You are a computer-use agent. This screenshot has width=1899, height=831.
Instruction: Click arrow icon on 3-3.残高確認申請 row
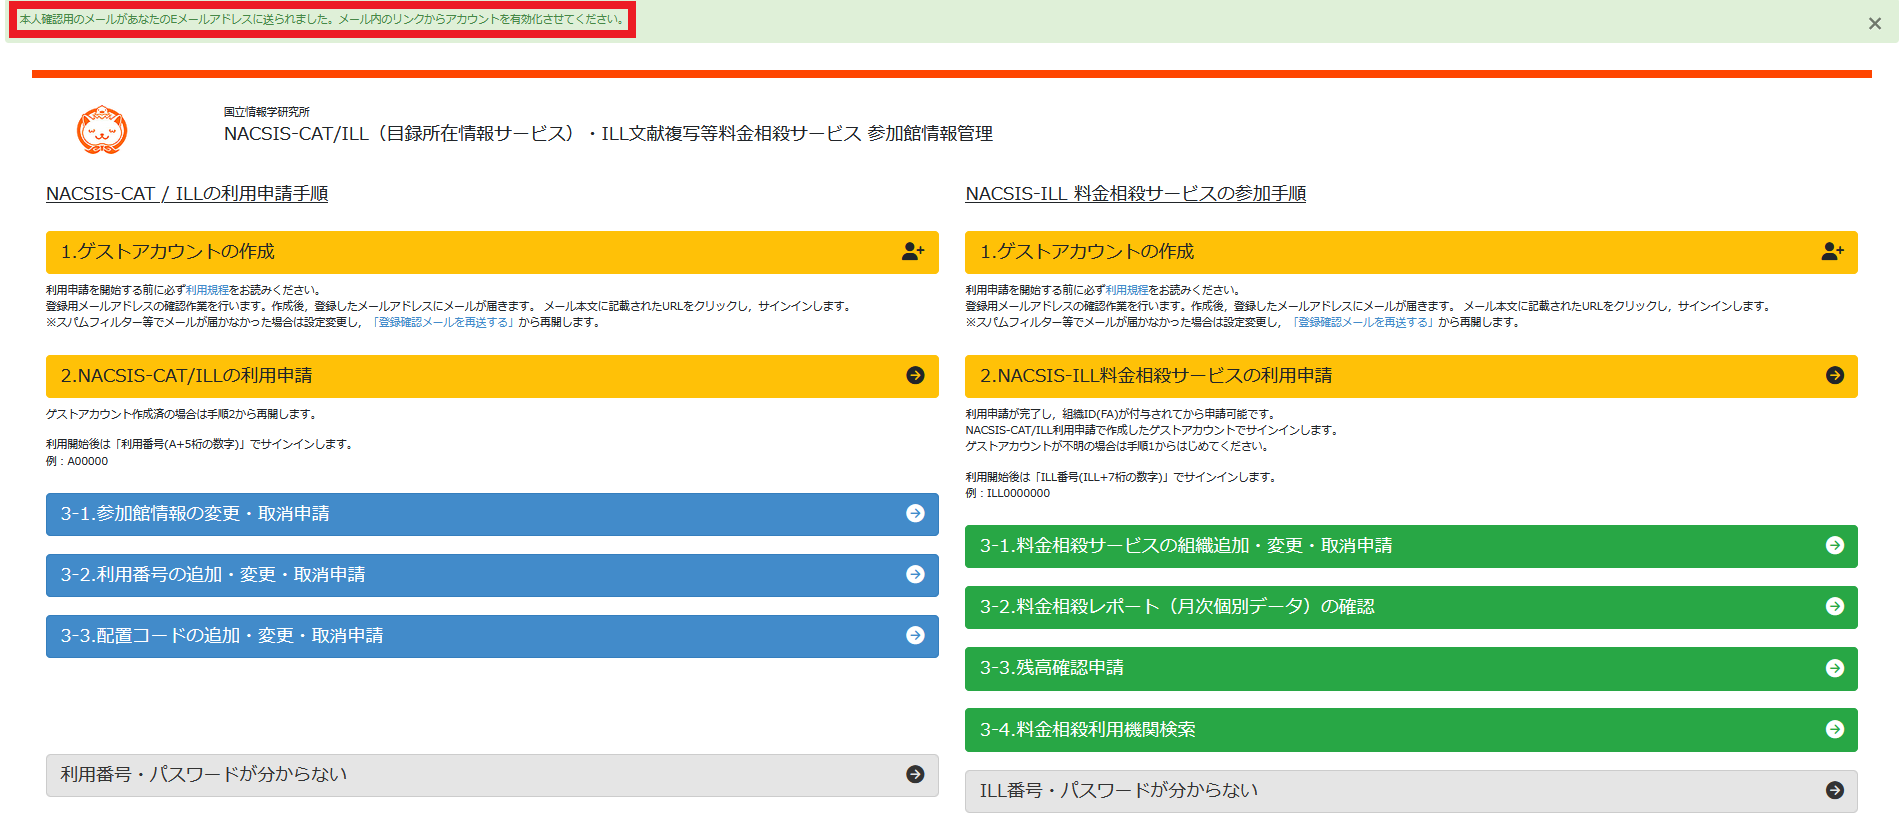[1835, 668]
